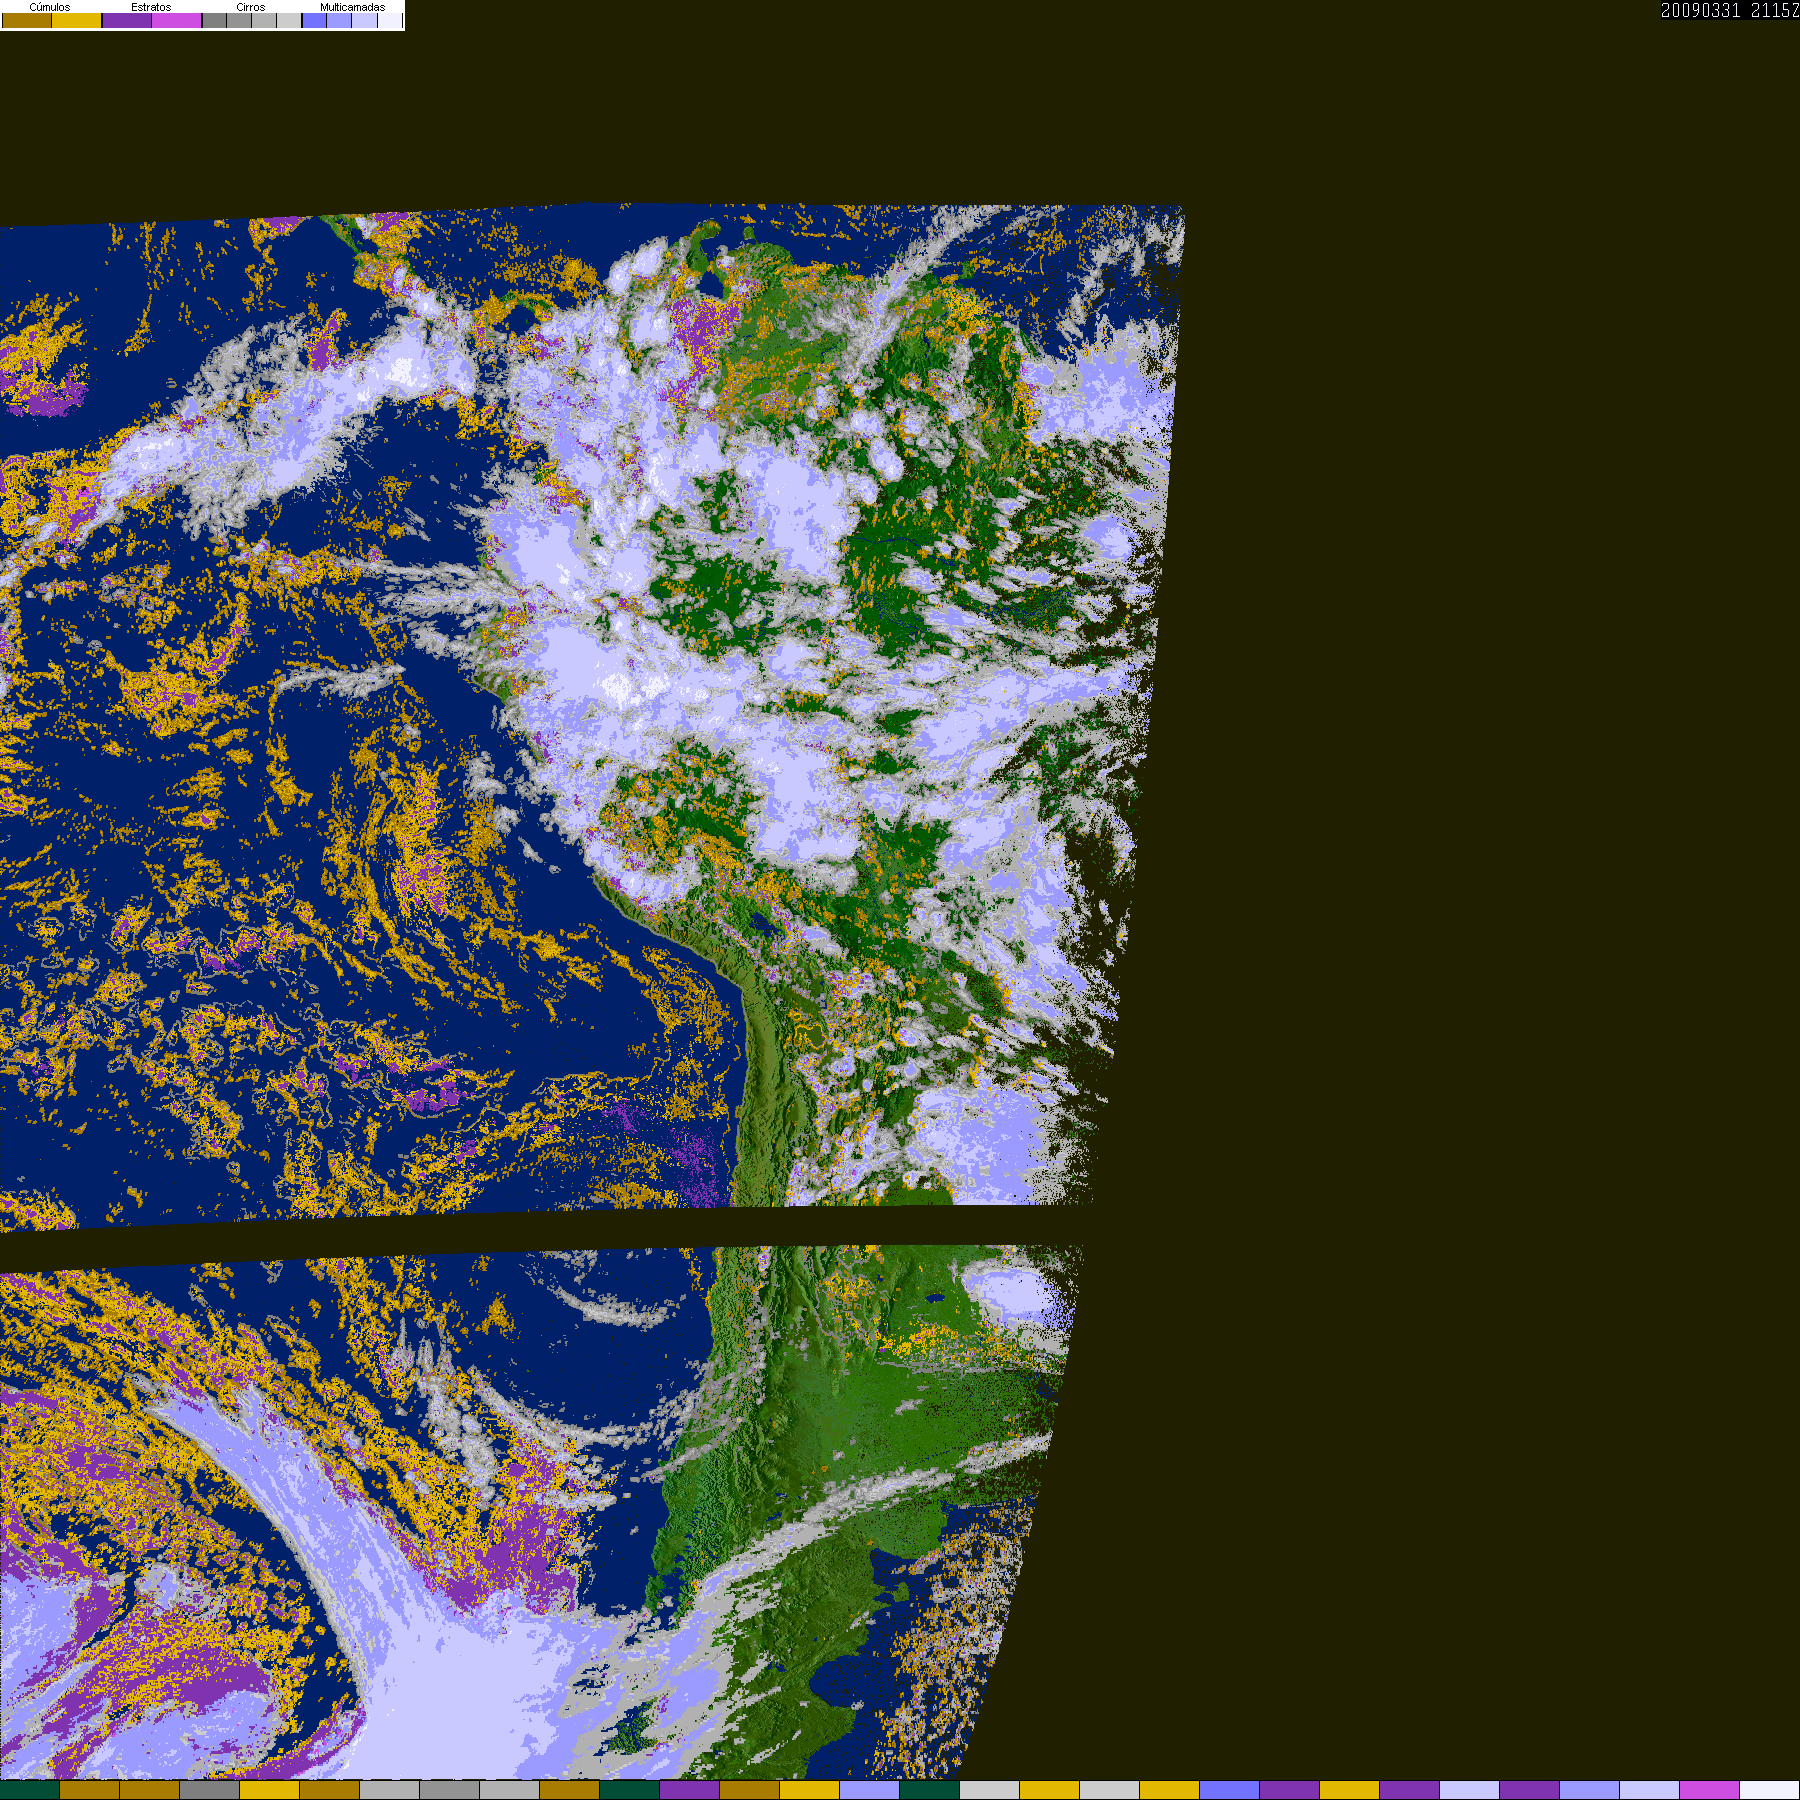Click the Cirros legend label
This screenshot has height=1800, width=1800.
pos(250,7)
